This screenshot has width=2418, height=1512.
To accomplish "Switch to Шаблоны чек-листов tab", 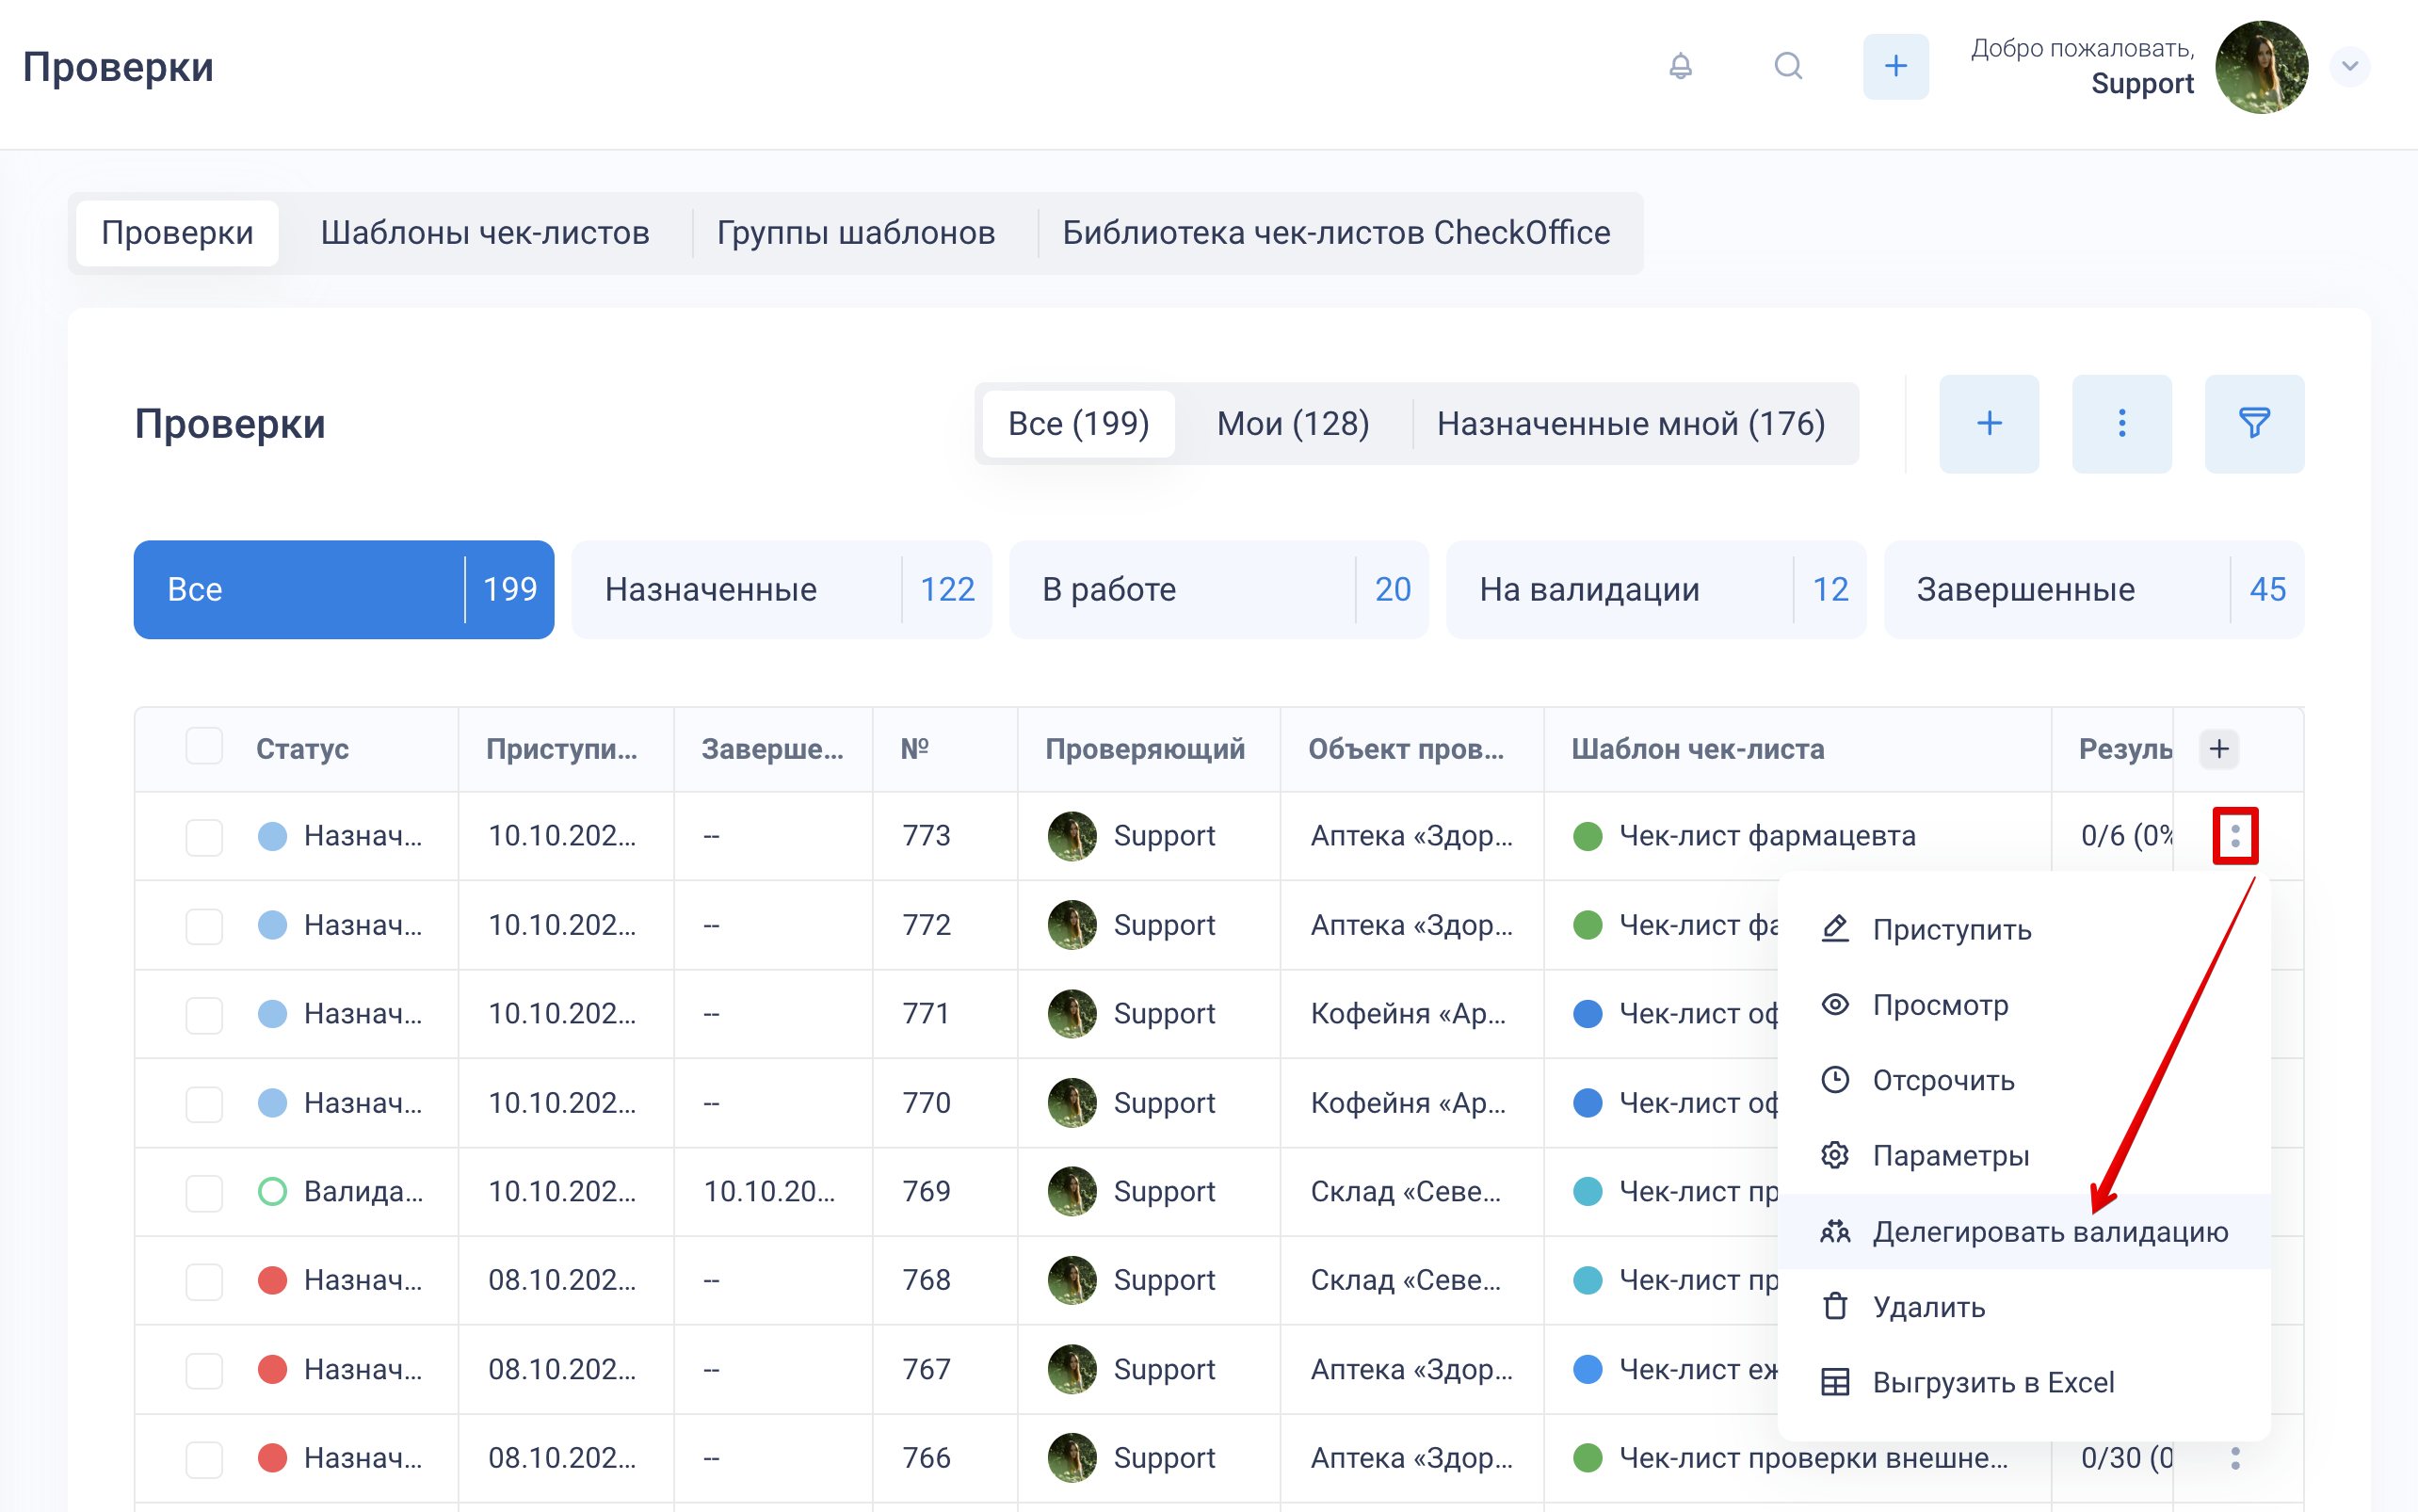I will click(484, 232).
